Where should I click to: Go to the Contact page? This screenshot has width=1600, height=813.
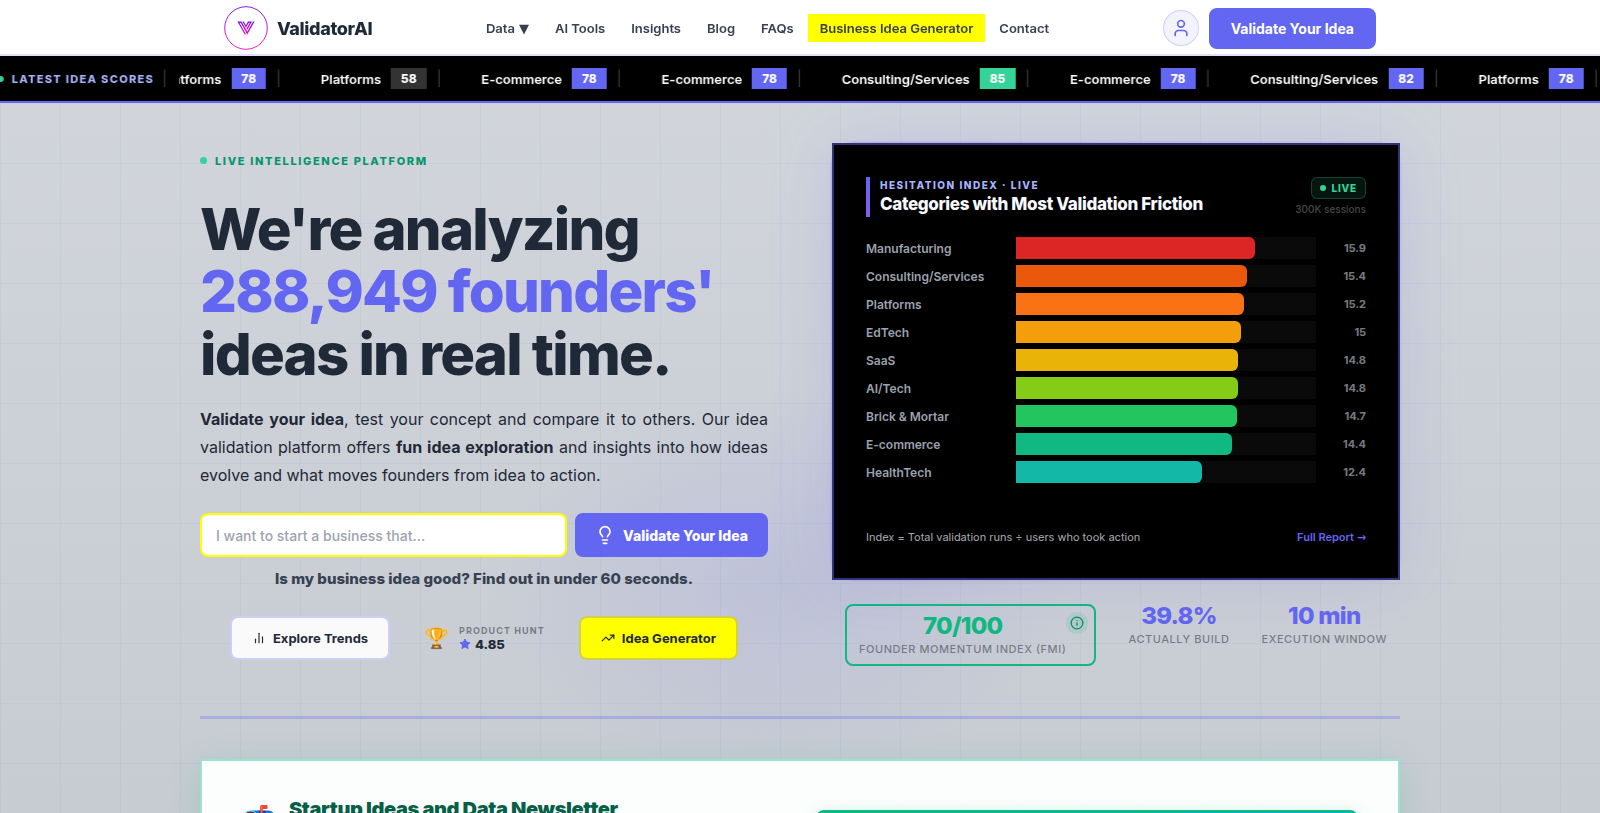point(1024,29)
